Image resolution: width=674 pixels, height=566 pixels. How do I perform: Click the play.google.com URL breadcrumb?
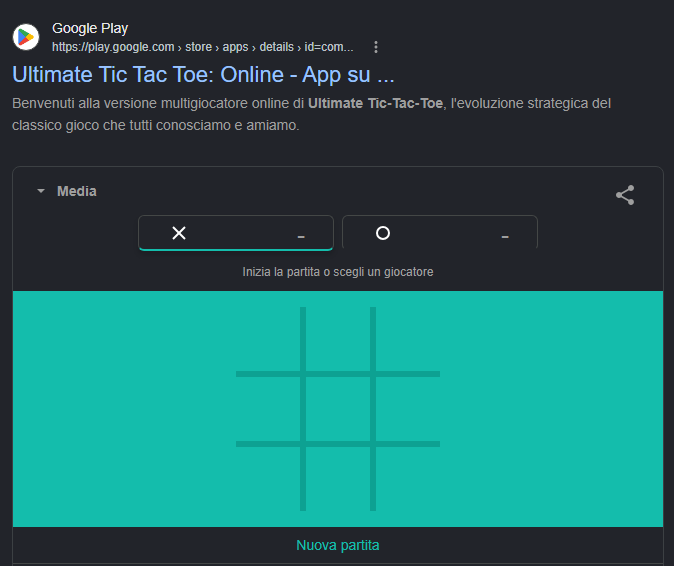(202, 47)
